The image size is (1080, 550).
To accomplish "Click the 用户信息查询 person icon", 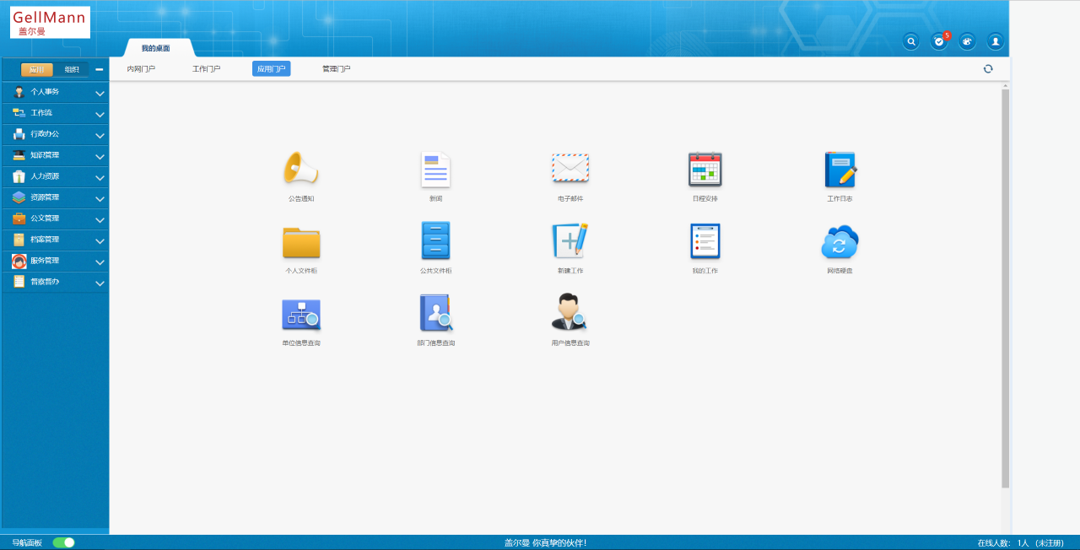I will pos(570,313).
